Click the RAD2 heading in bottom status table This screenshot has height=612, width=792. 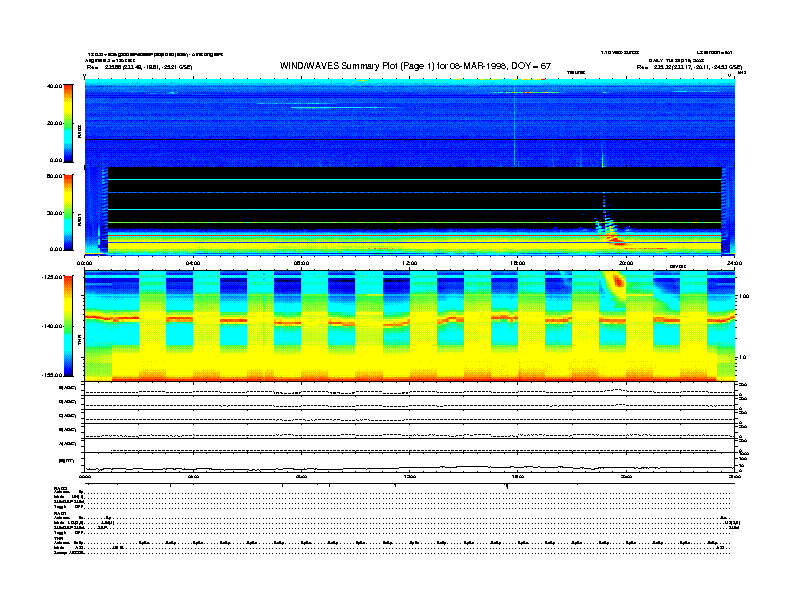pyautogui.click(x=60, y=488)
